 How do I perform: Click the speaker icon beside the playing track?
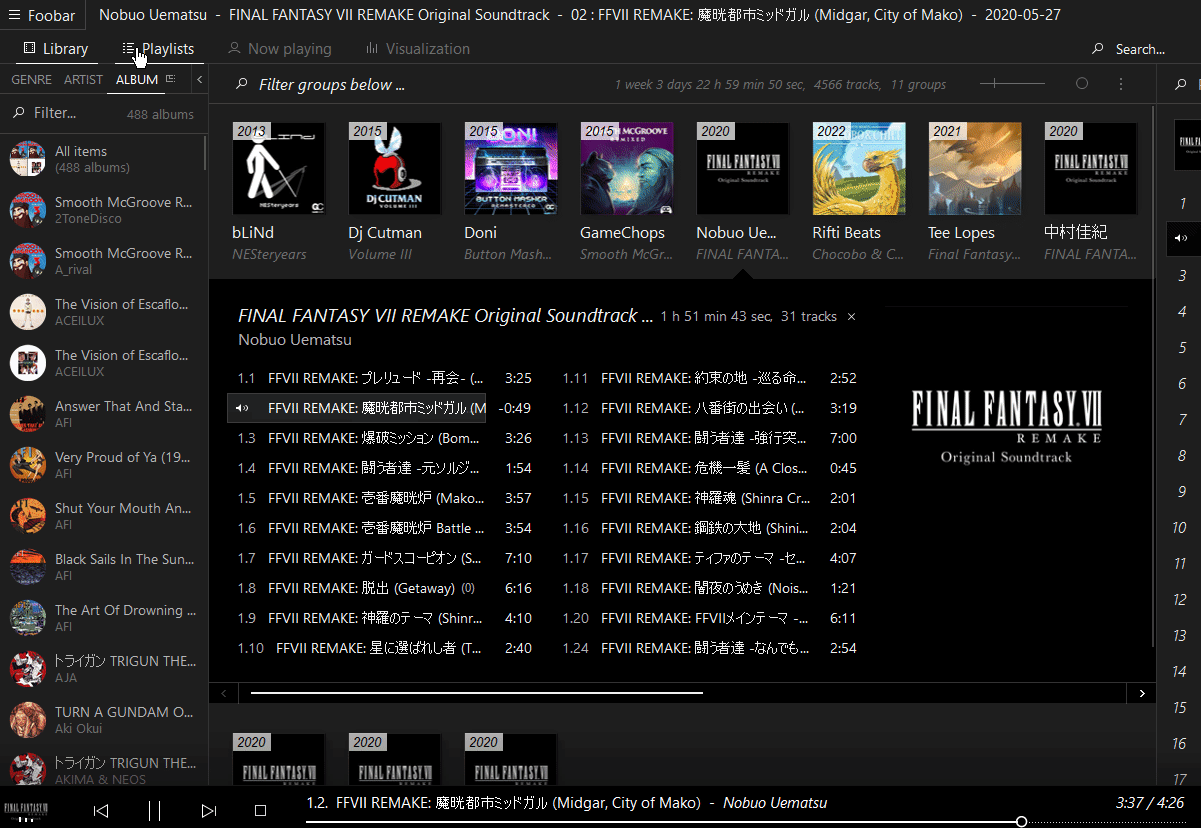point(241,407)
